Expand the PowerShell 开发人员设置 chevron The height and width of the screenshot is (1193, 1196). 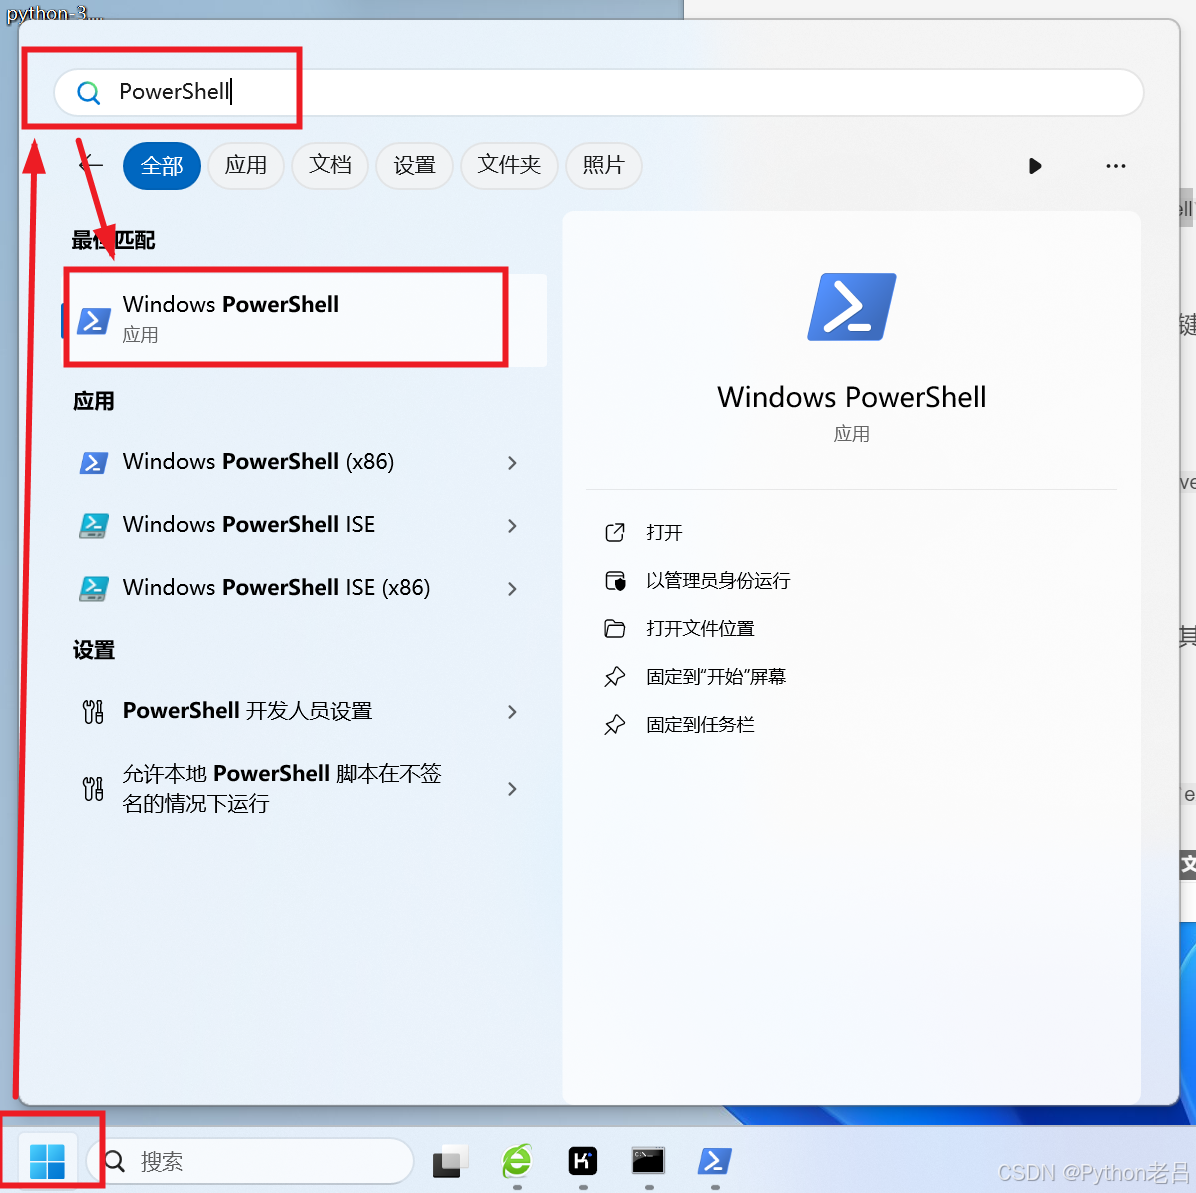pyautogui.click(x=512, y=712)
